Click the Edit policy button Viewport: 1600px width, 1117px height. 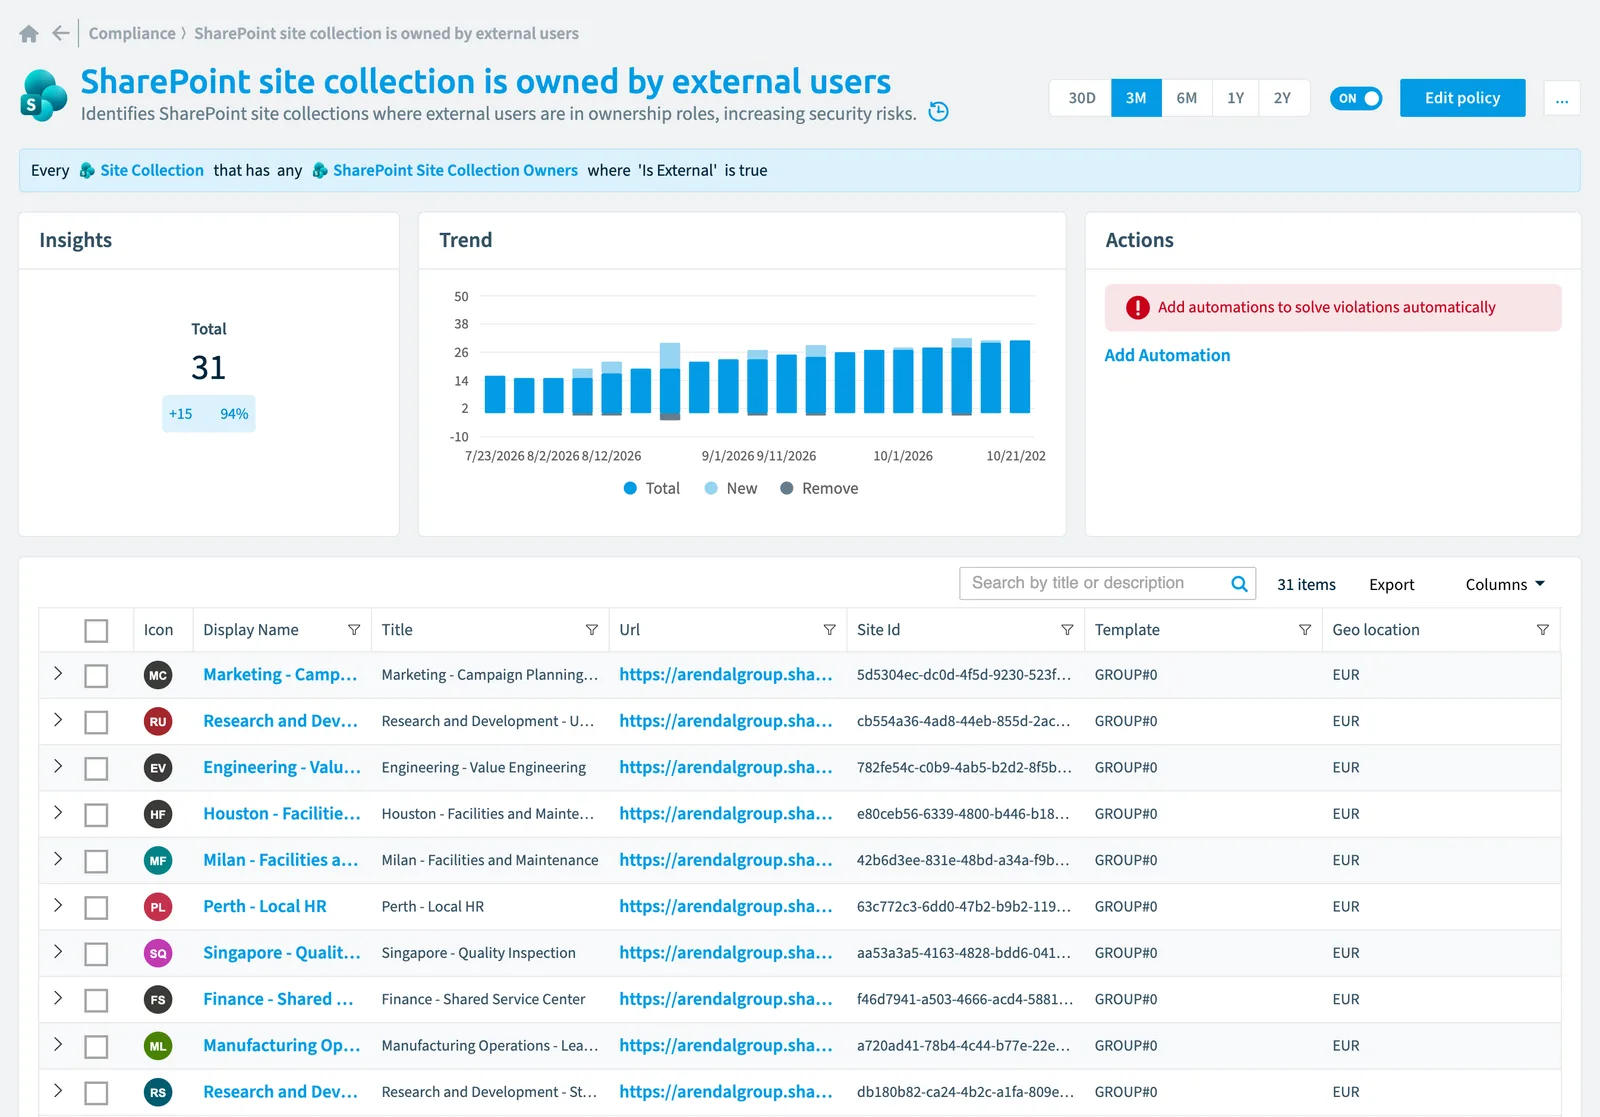click(1462, 98)
